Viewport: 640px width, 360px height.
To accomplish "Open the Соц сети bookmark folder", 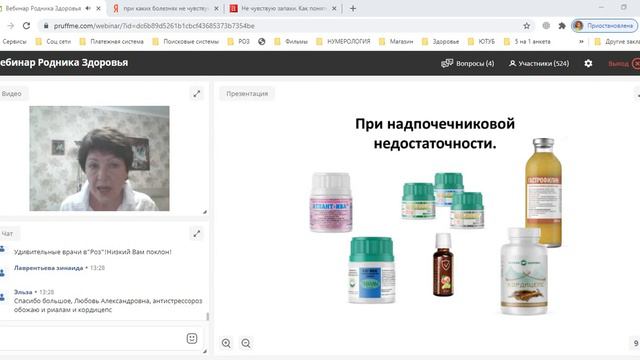I will (x=53, y=42).
